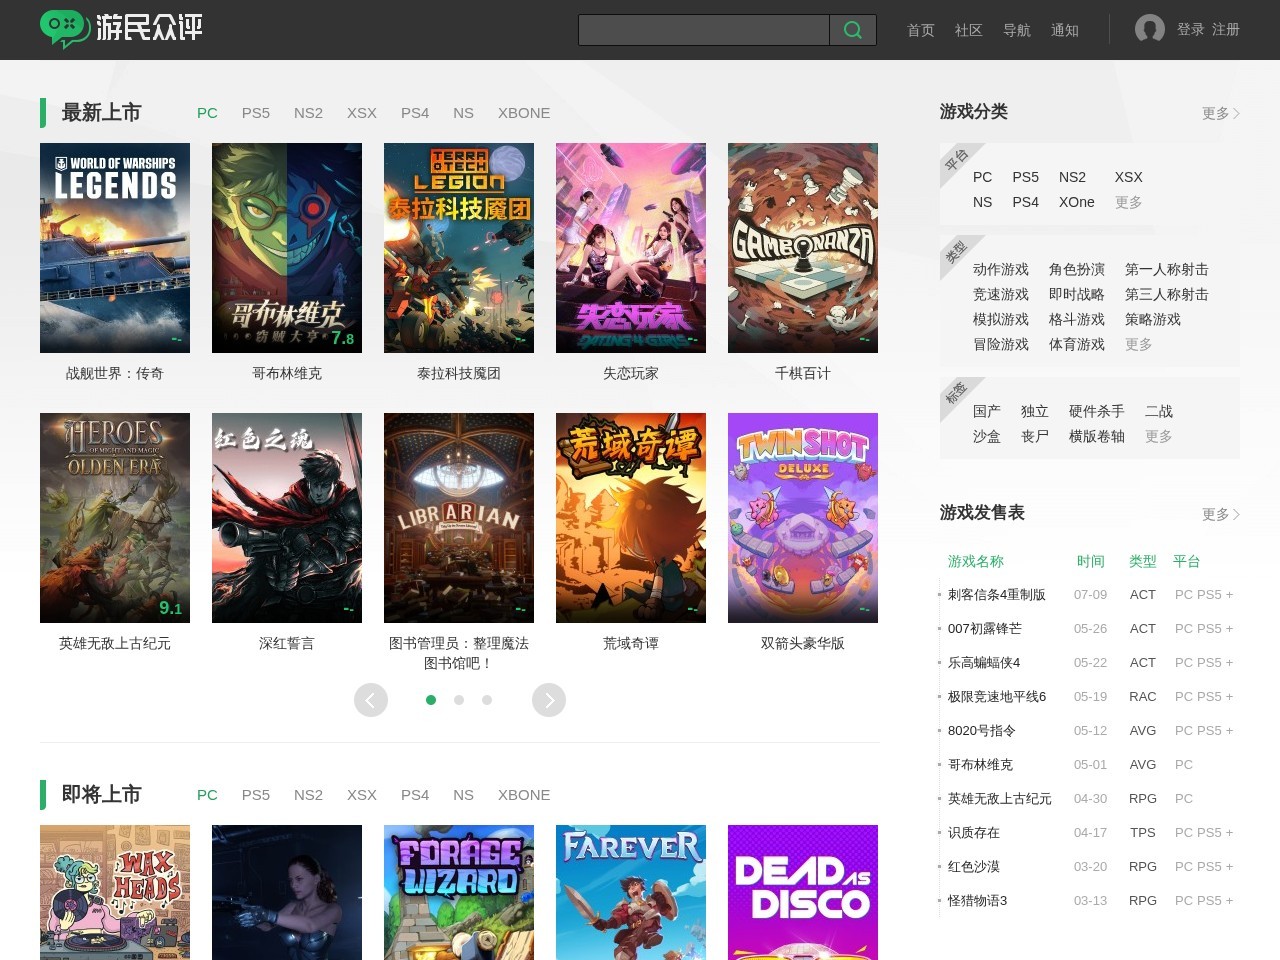Viewport: 1280px width, 960px height.
Task: Open 首页 in the top navigation
Action: (921, 30)
